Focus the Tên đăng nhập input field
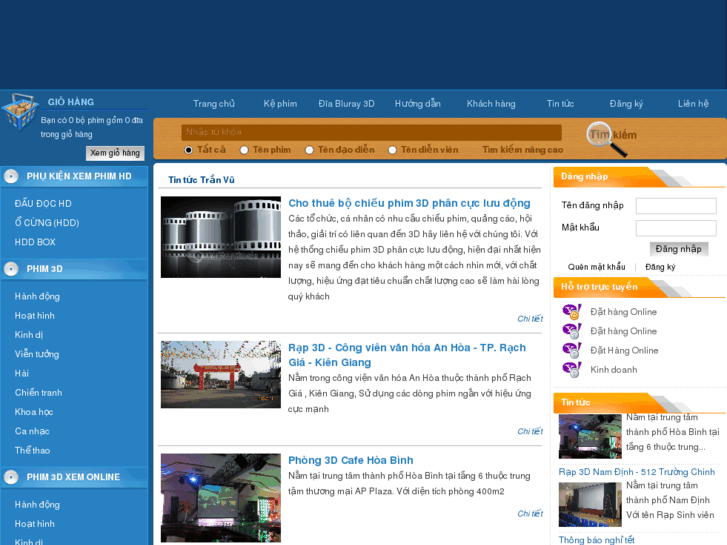This screenshot has height=545, width=727. pos(676,205)
